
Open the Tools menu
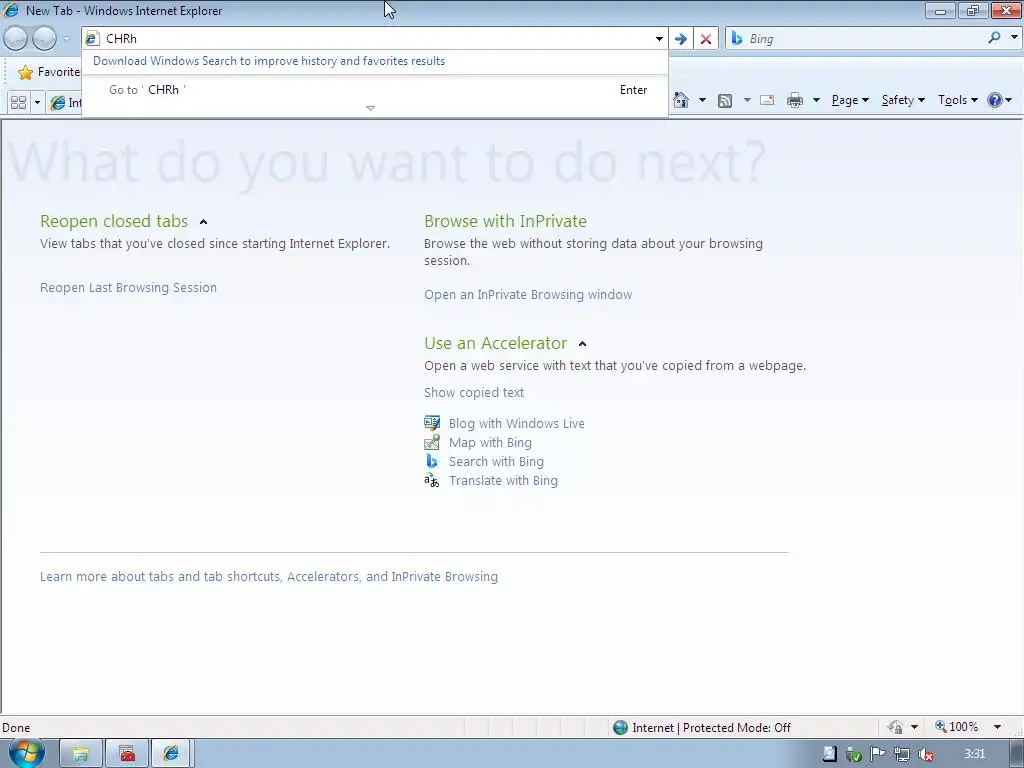click(x=957, y=100)
